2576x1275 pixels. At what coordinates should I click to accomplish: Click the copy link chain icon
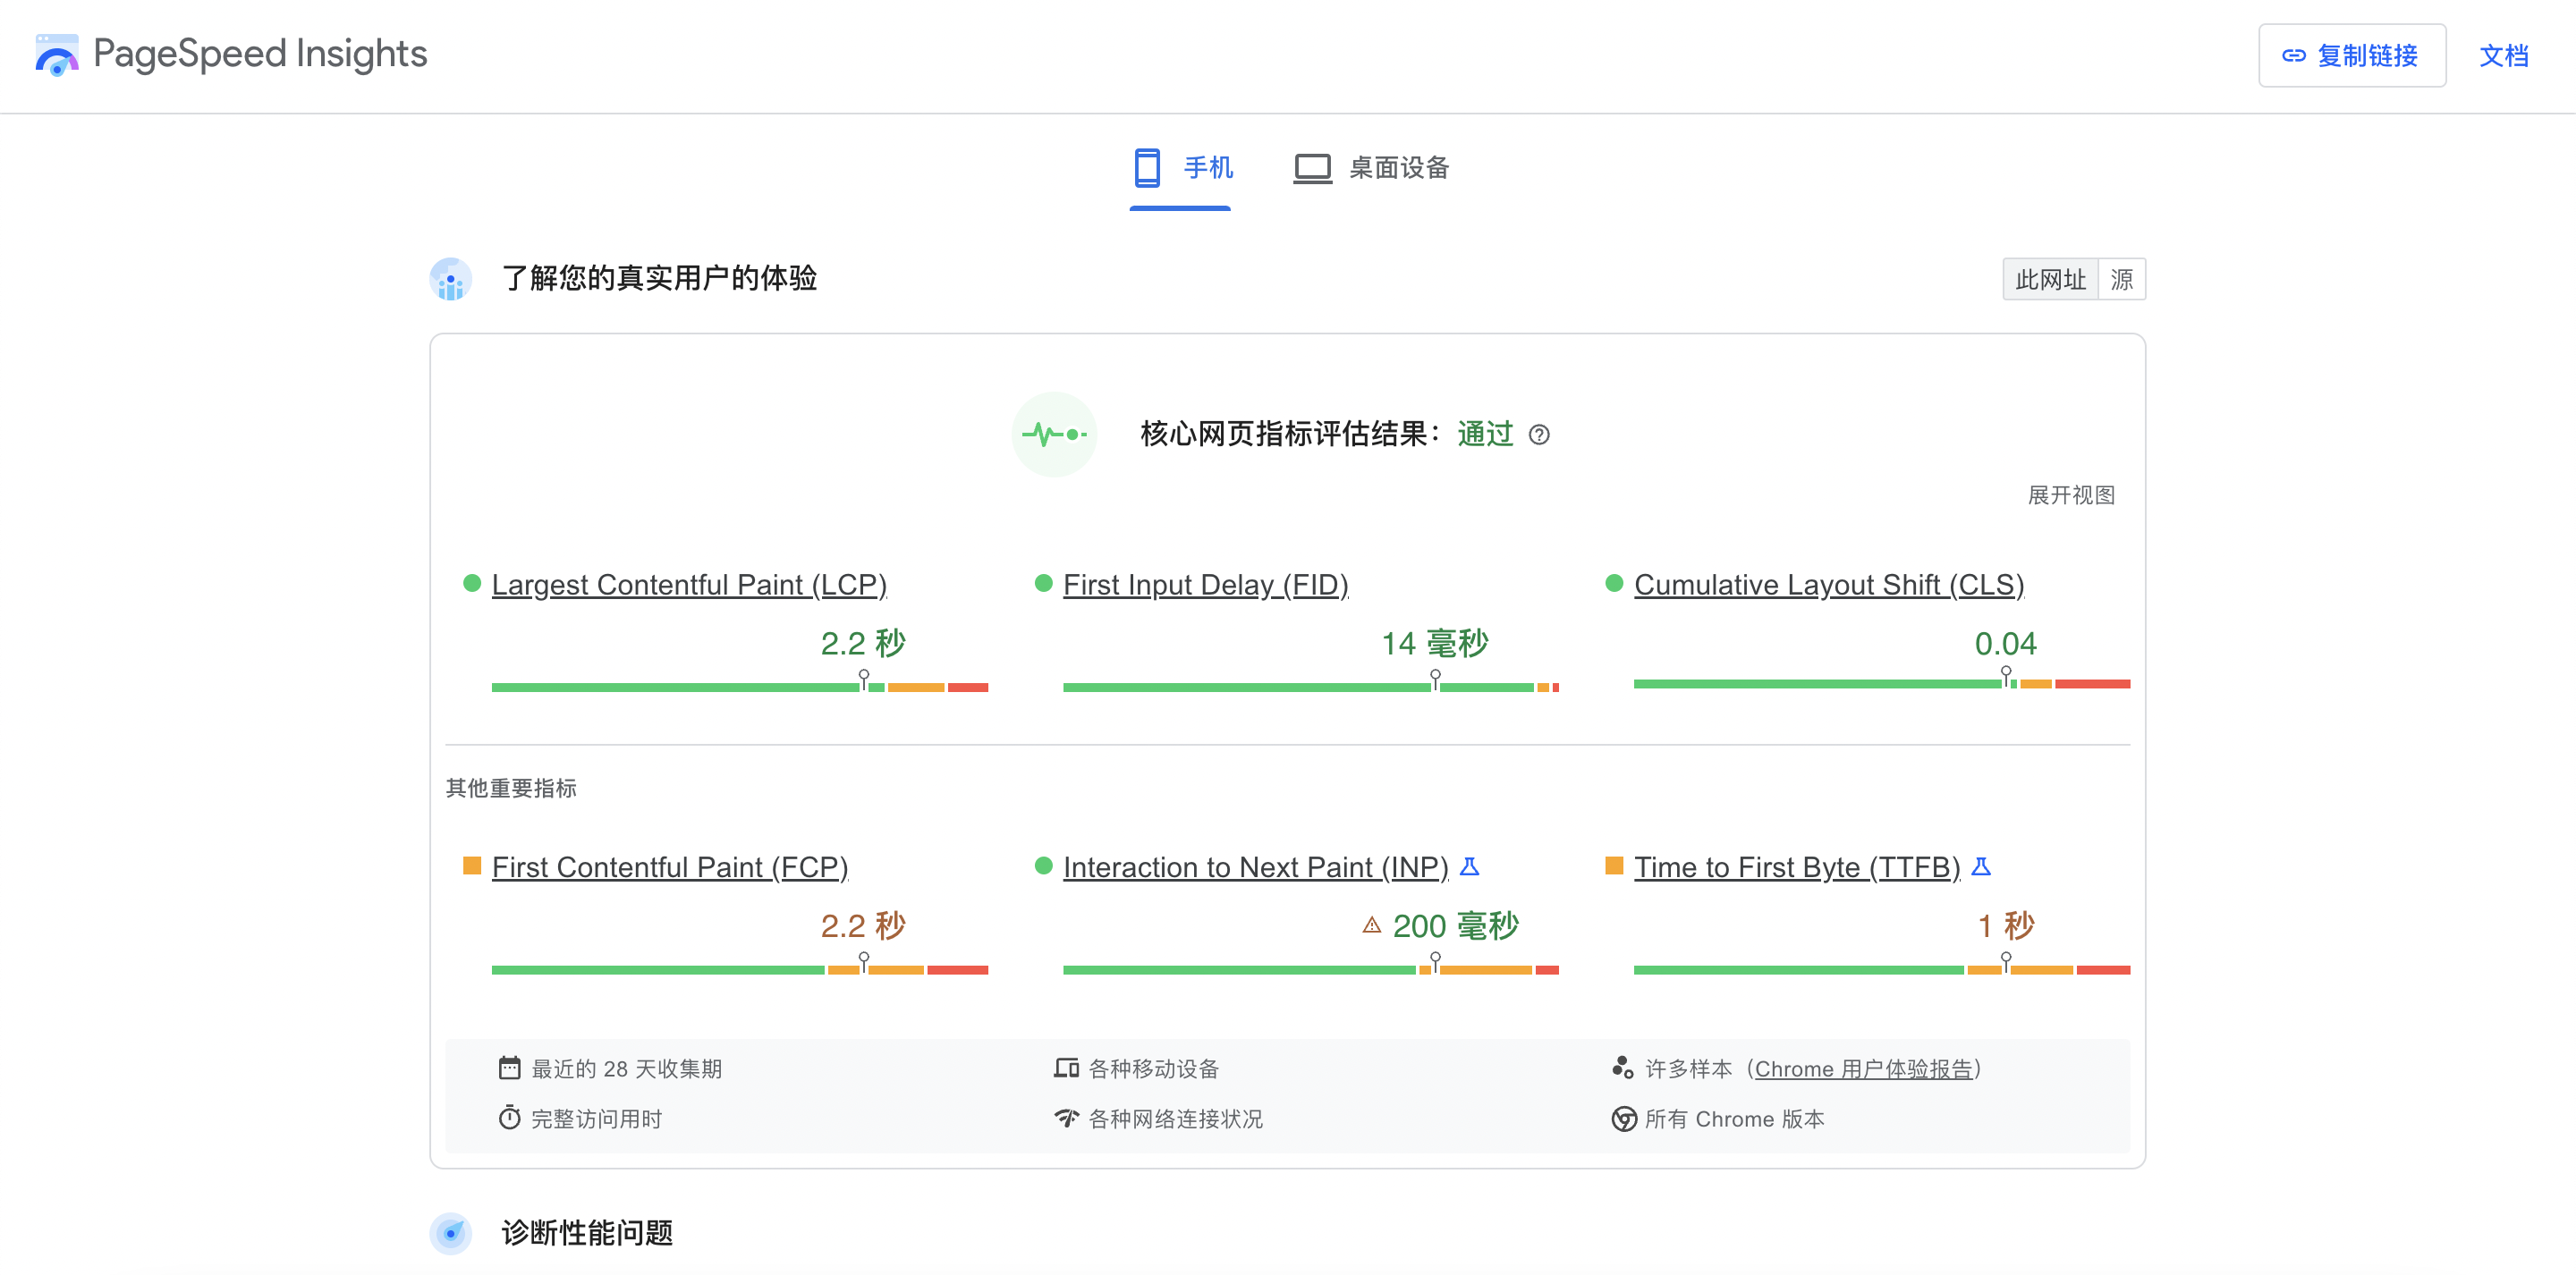pos(2293,56)
